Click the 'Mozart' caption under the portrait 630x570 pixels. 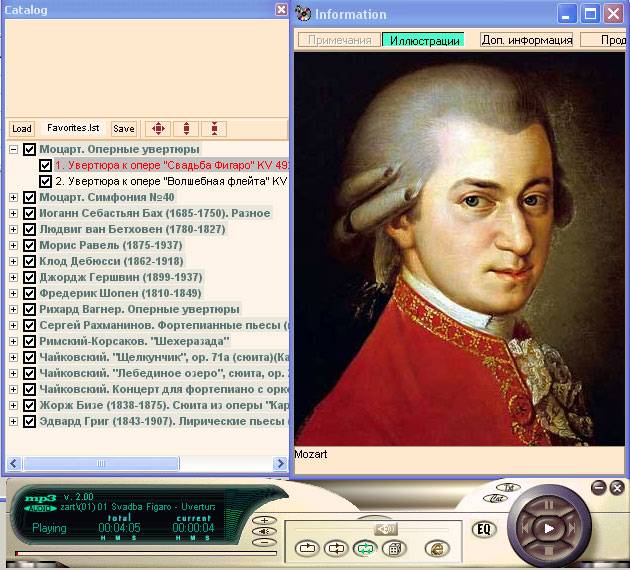pos(311,454)
